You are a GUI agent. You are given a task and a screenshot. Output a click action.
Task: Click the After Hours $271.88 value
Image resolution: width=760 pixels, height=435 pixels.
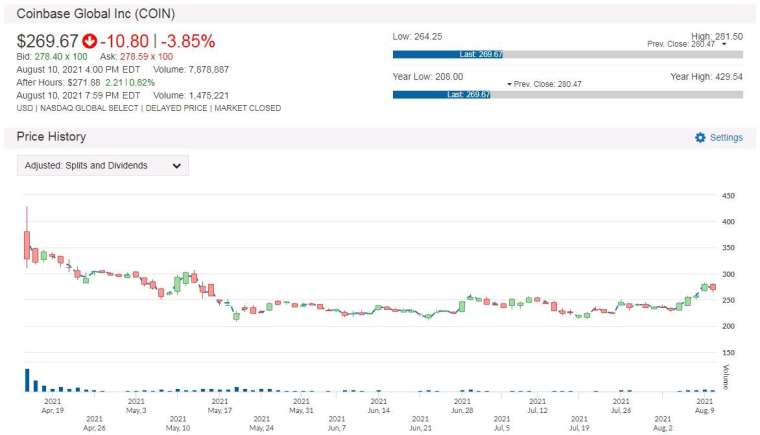point(84,82)
